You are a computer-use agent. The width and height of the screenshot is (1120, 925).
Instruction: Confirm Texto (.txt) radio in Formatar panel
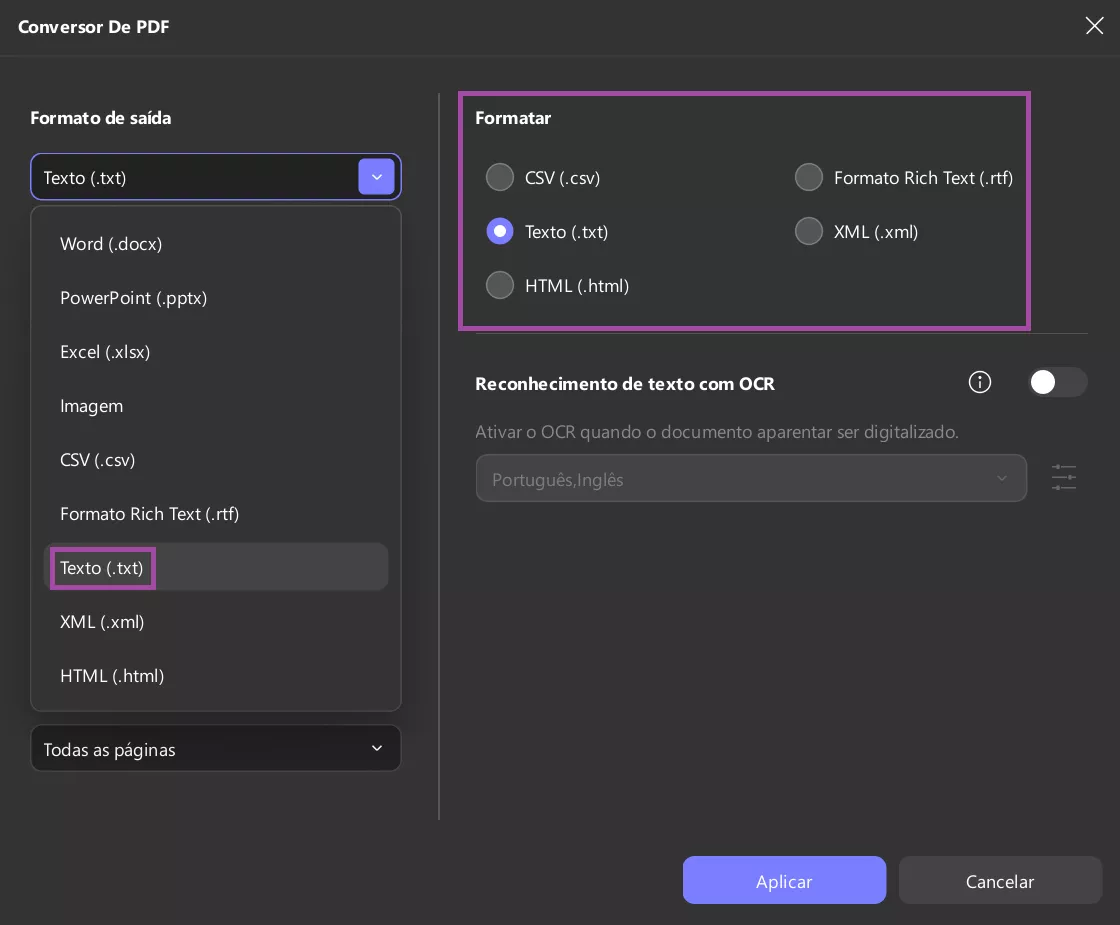pyautogui.click(x=500, y=231)
